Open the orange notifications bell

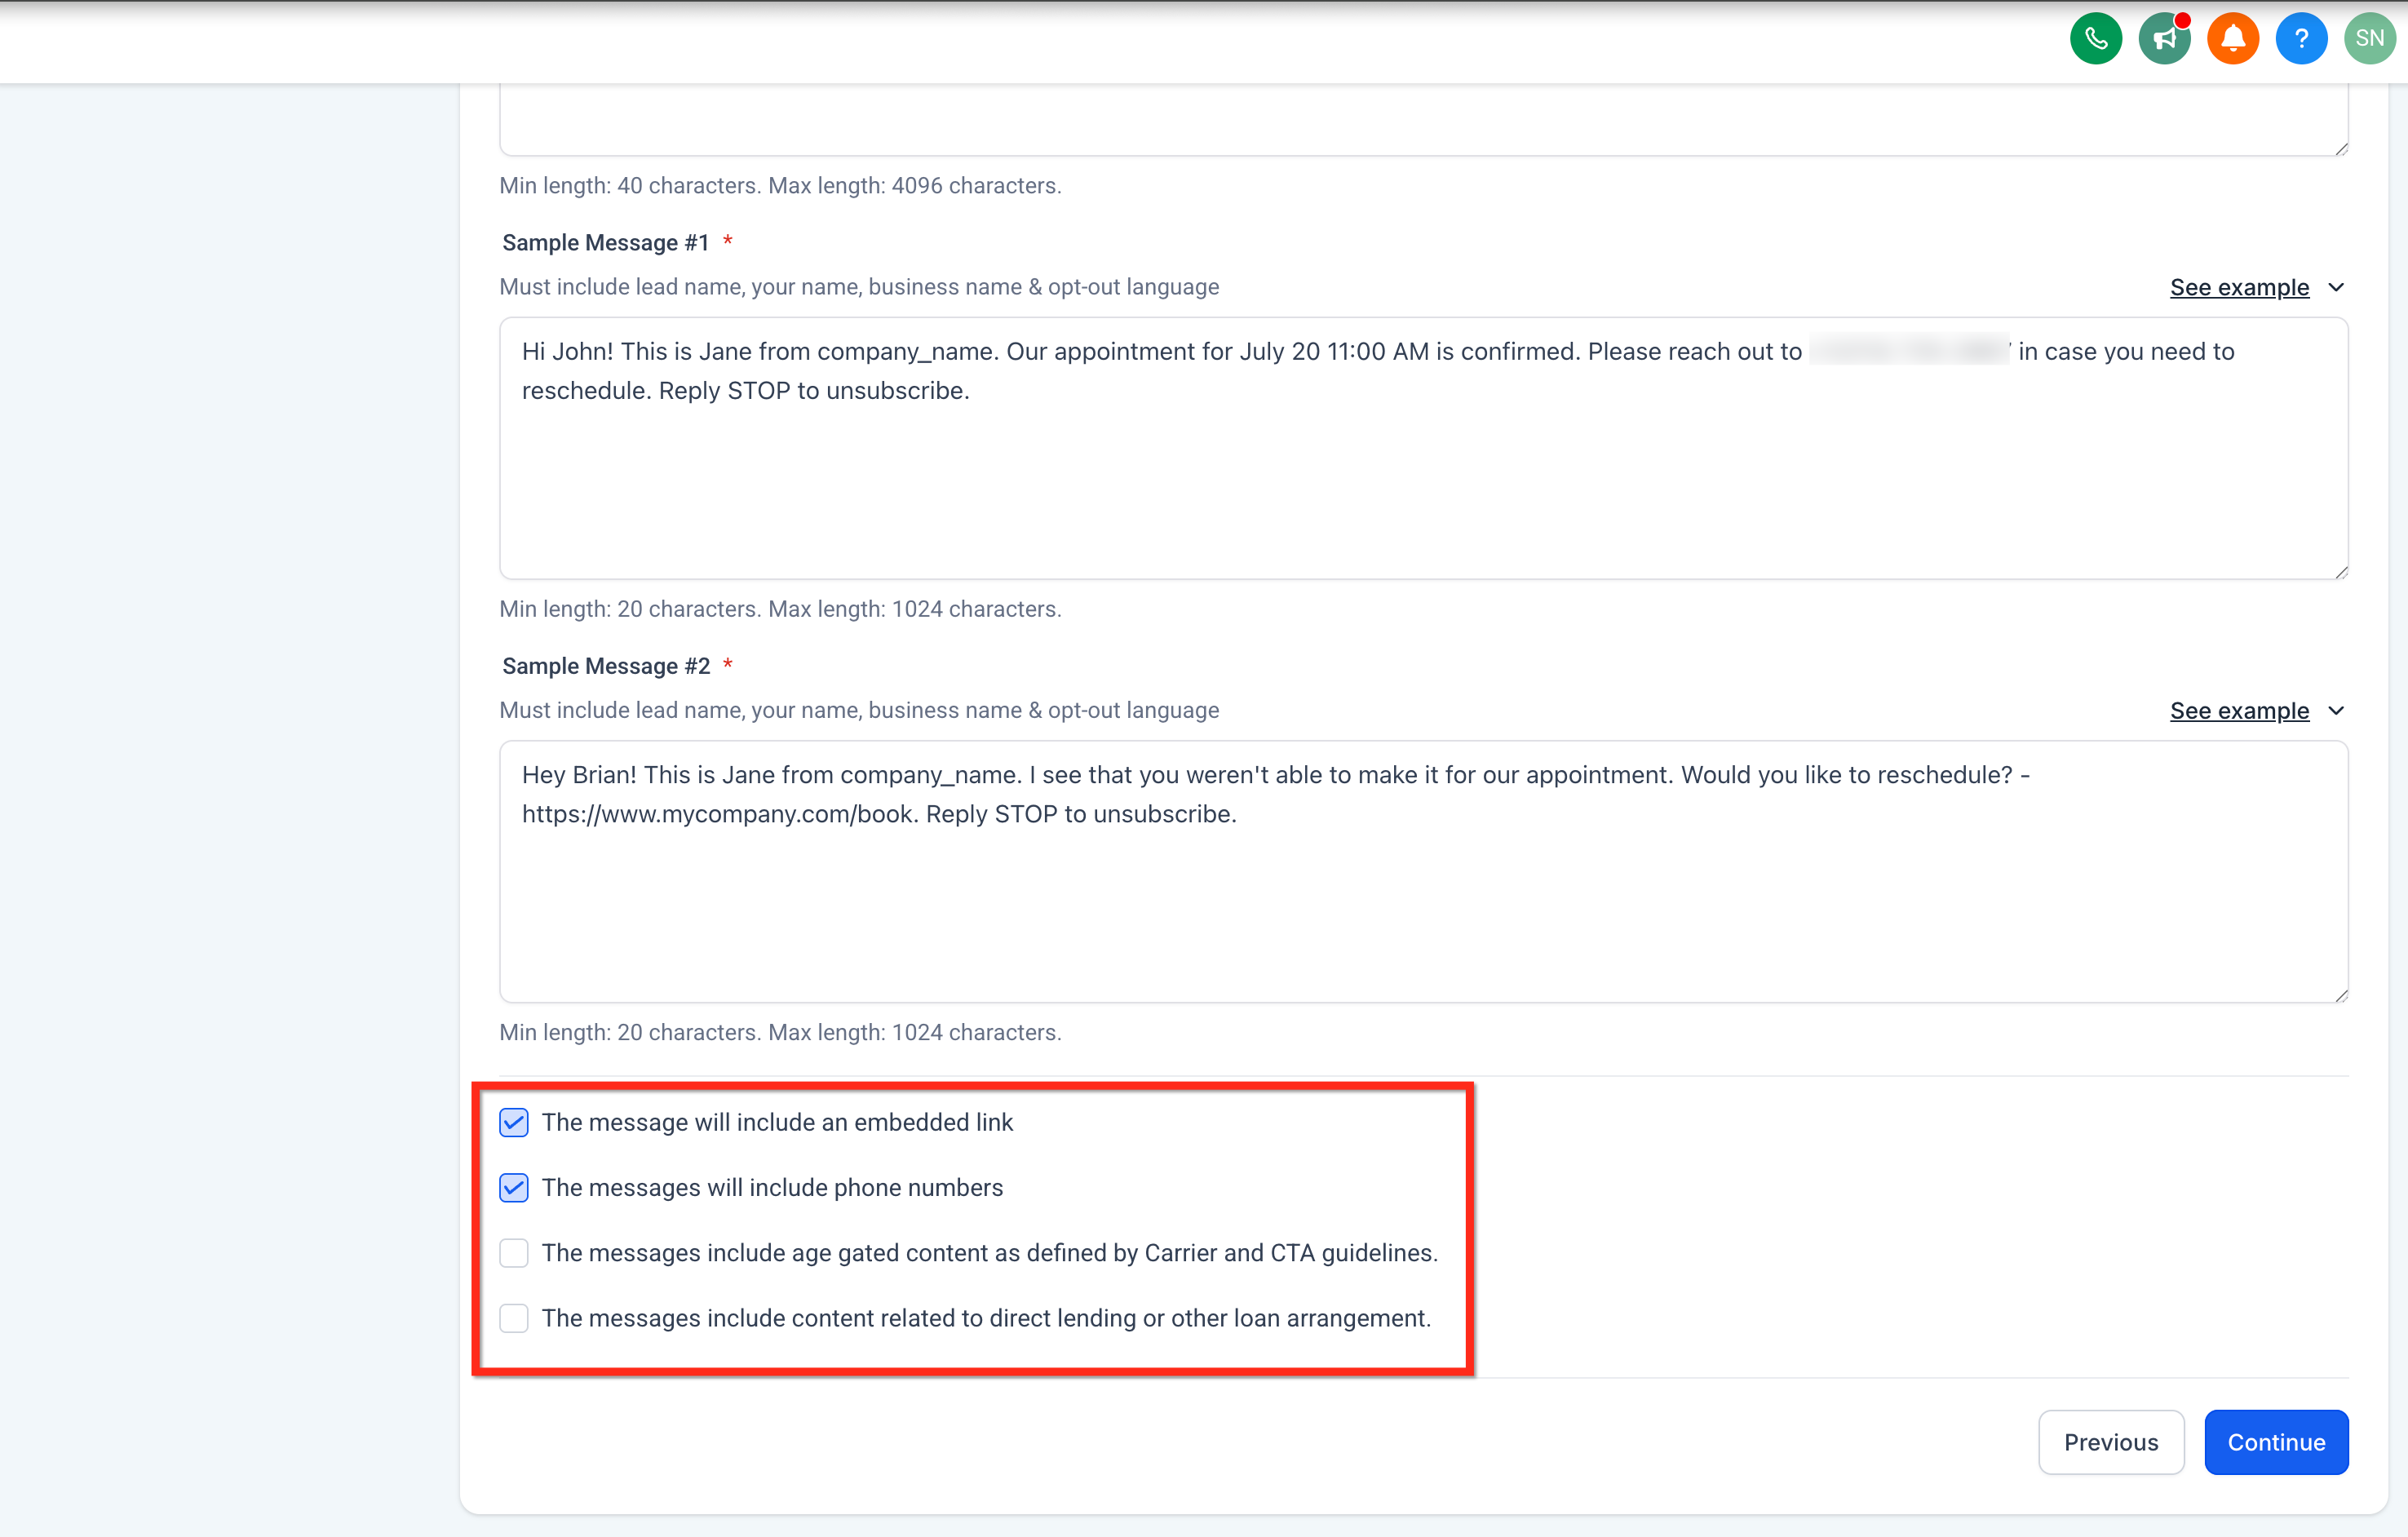(2232, 39)
